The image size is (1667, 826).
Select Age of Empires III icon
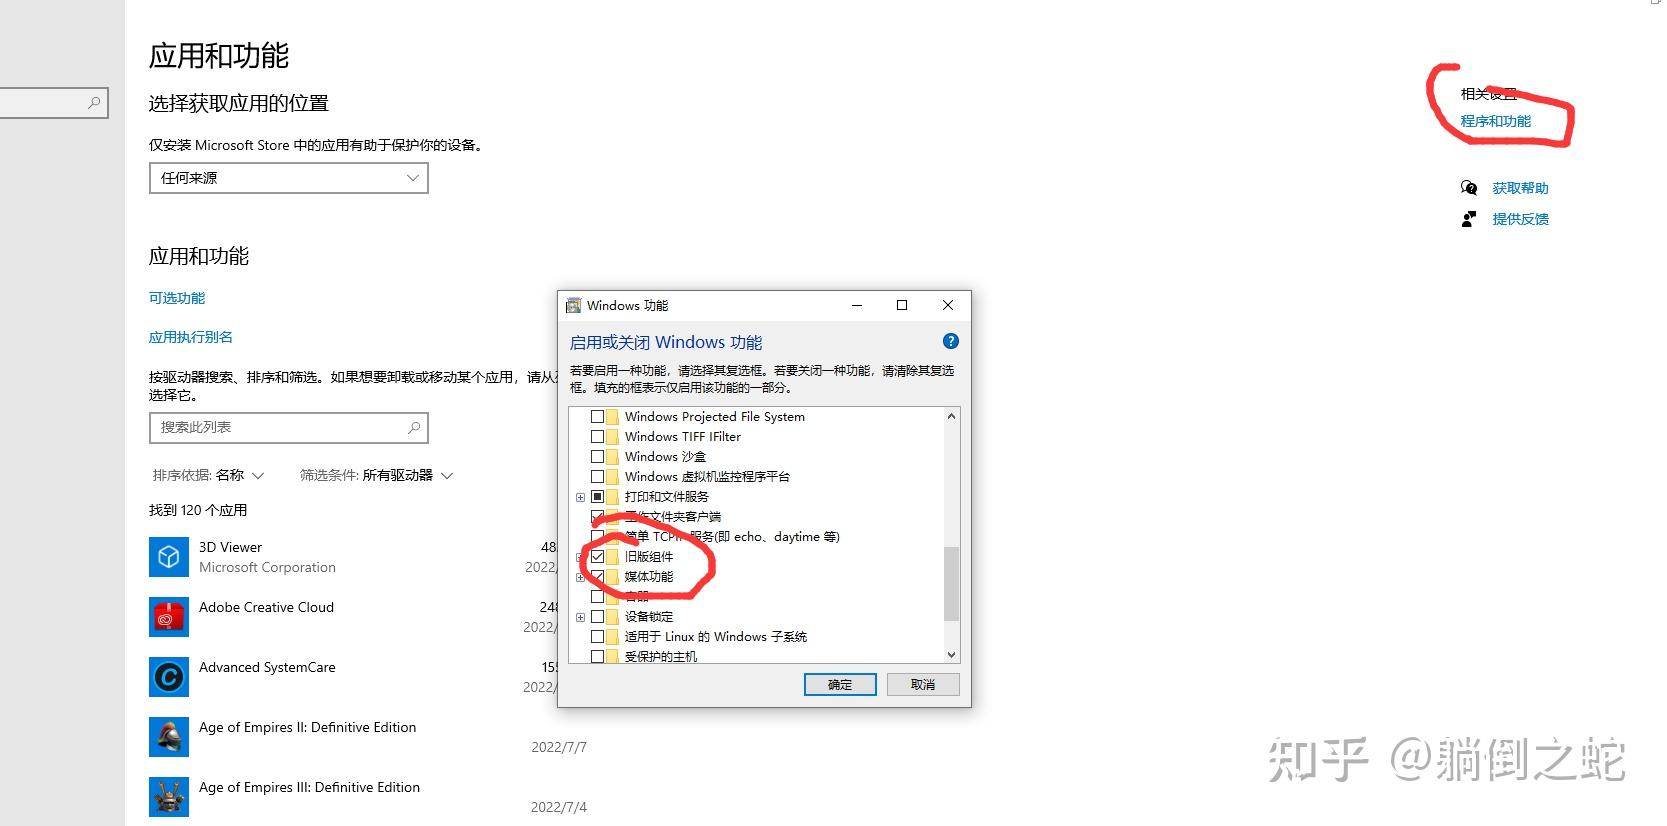click(169, 797)
